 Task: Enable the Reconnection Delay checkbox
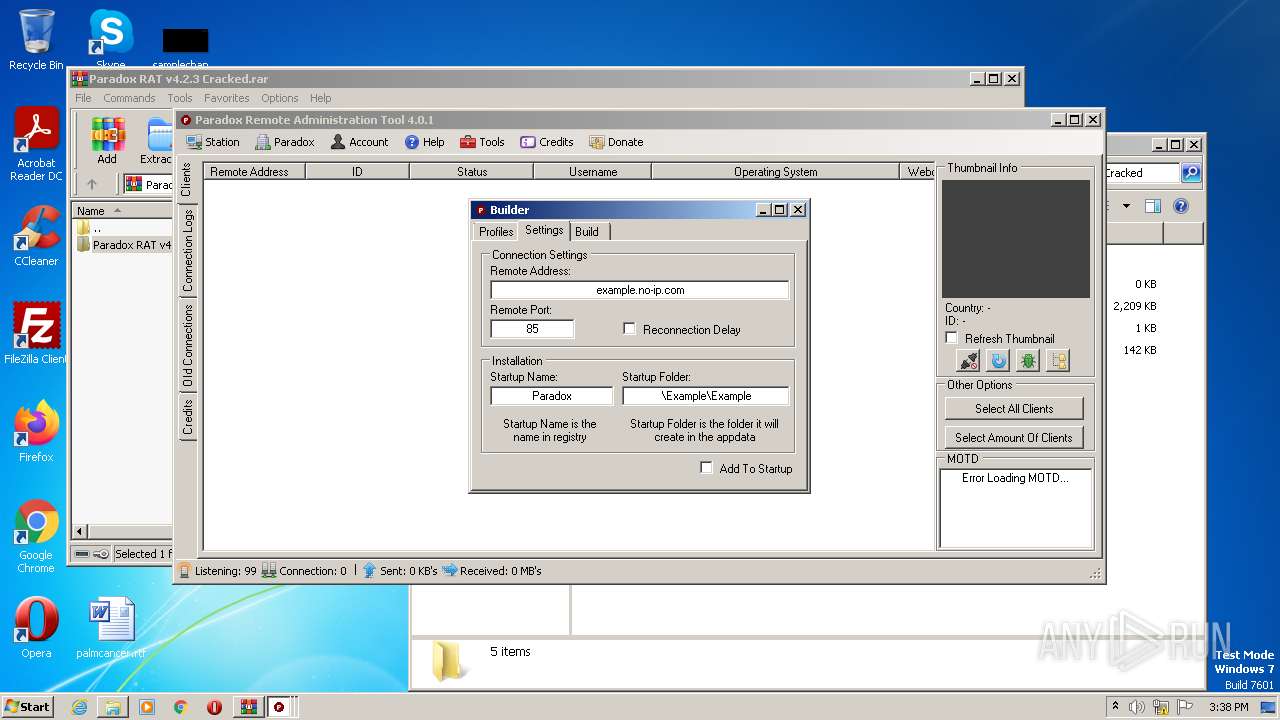629,329
